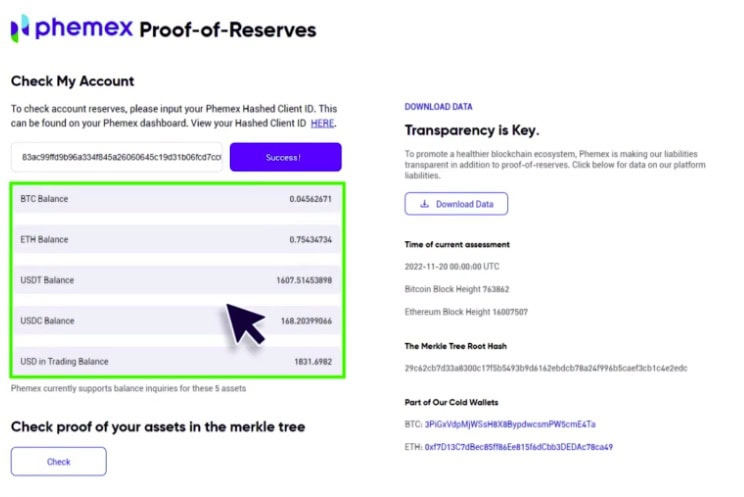Click the Ethereum Block Height text
This screenshot has width=744, height=497.
466,312
